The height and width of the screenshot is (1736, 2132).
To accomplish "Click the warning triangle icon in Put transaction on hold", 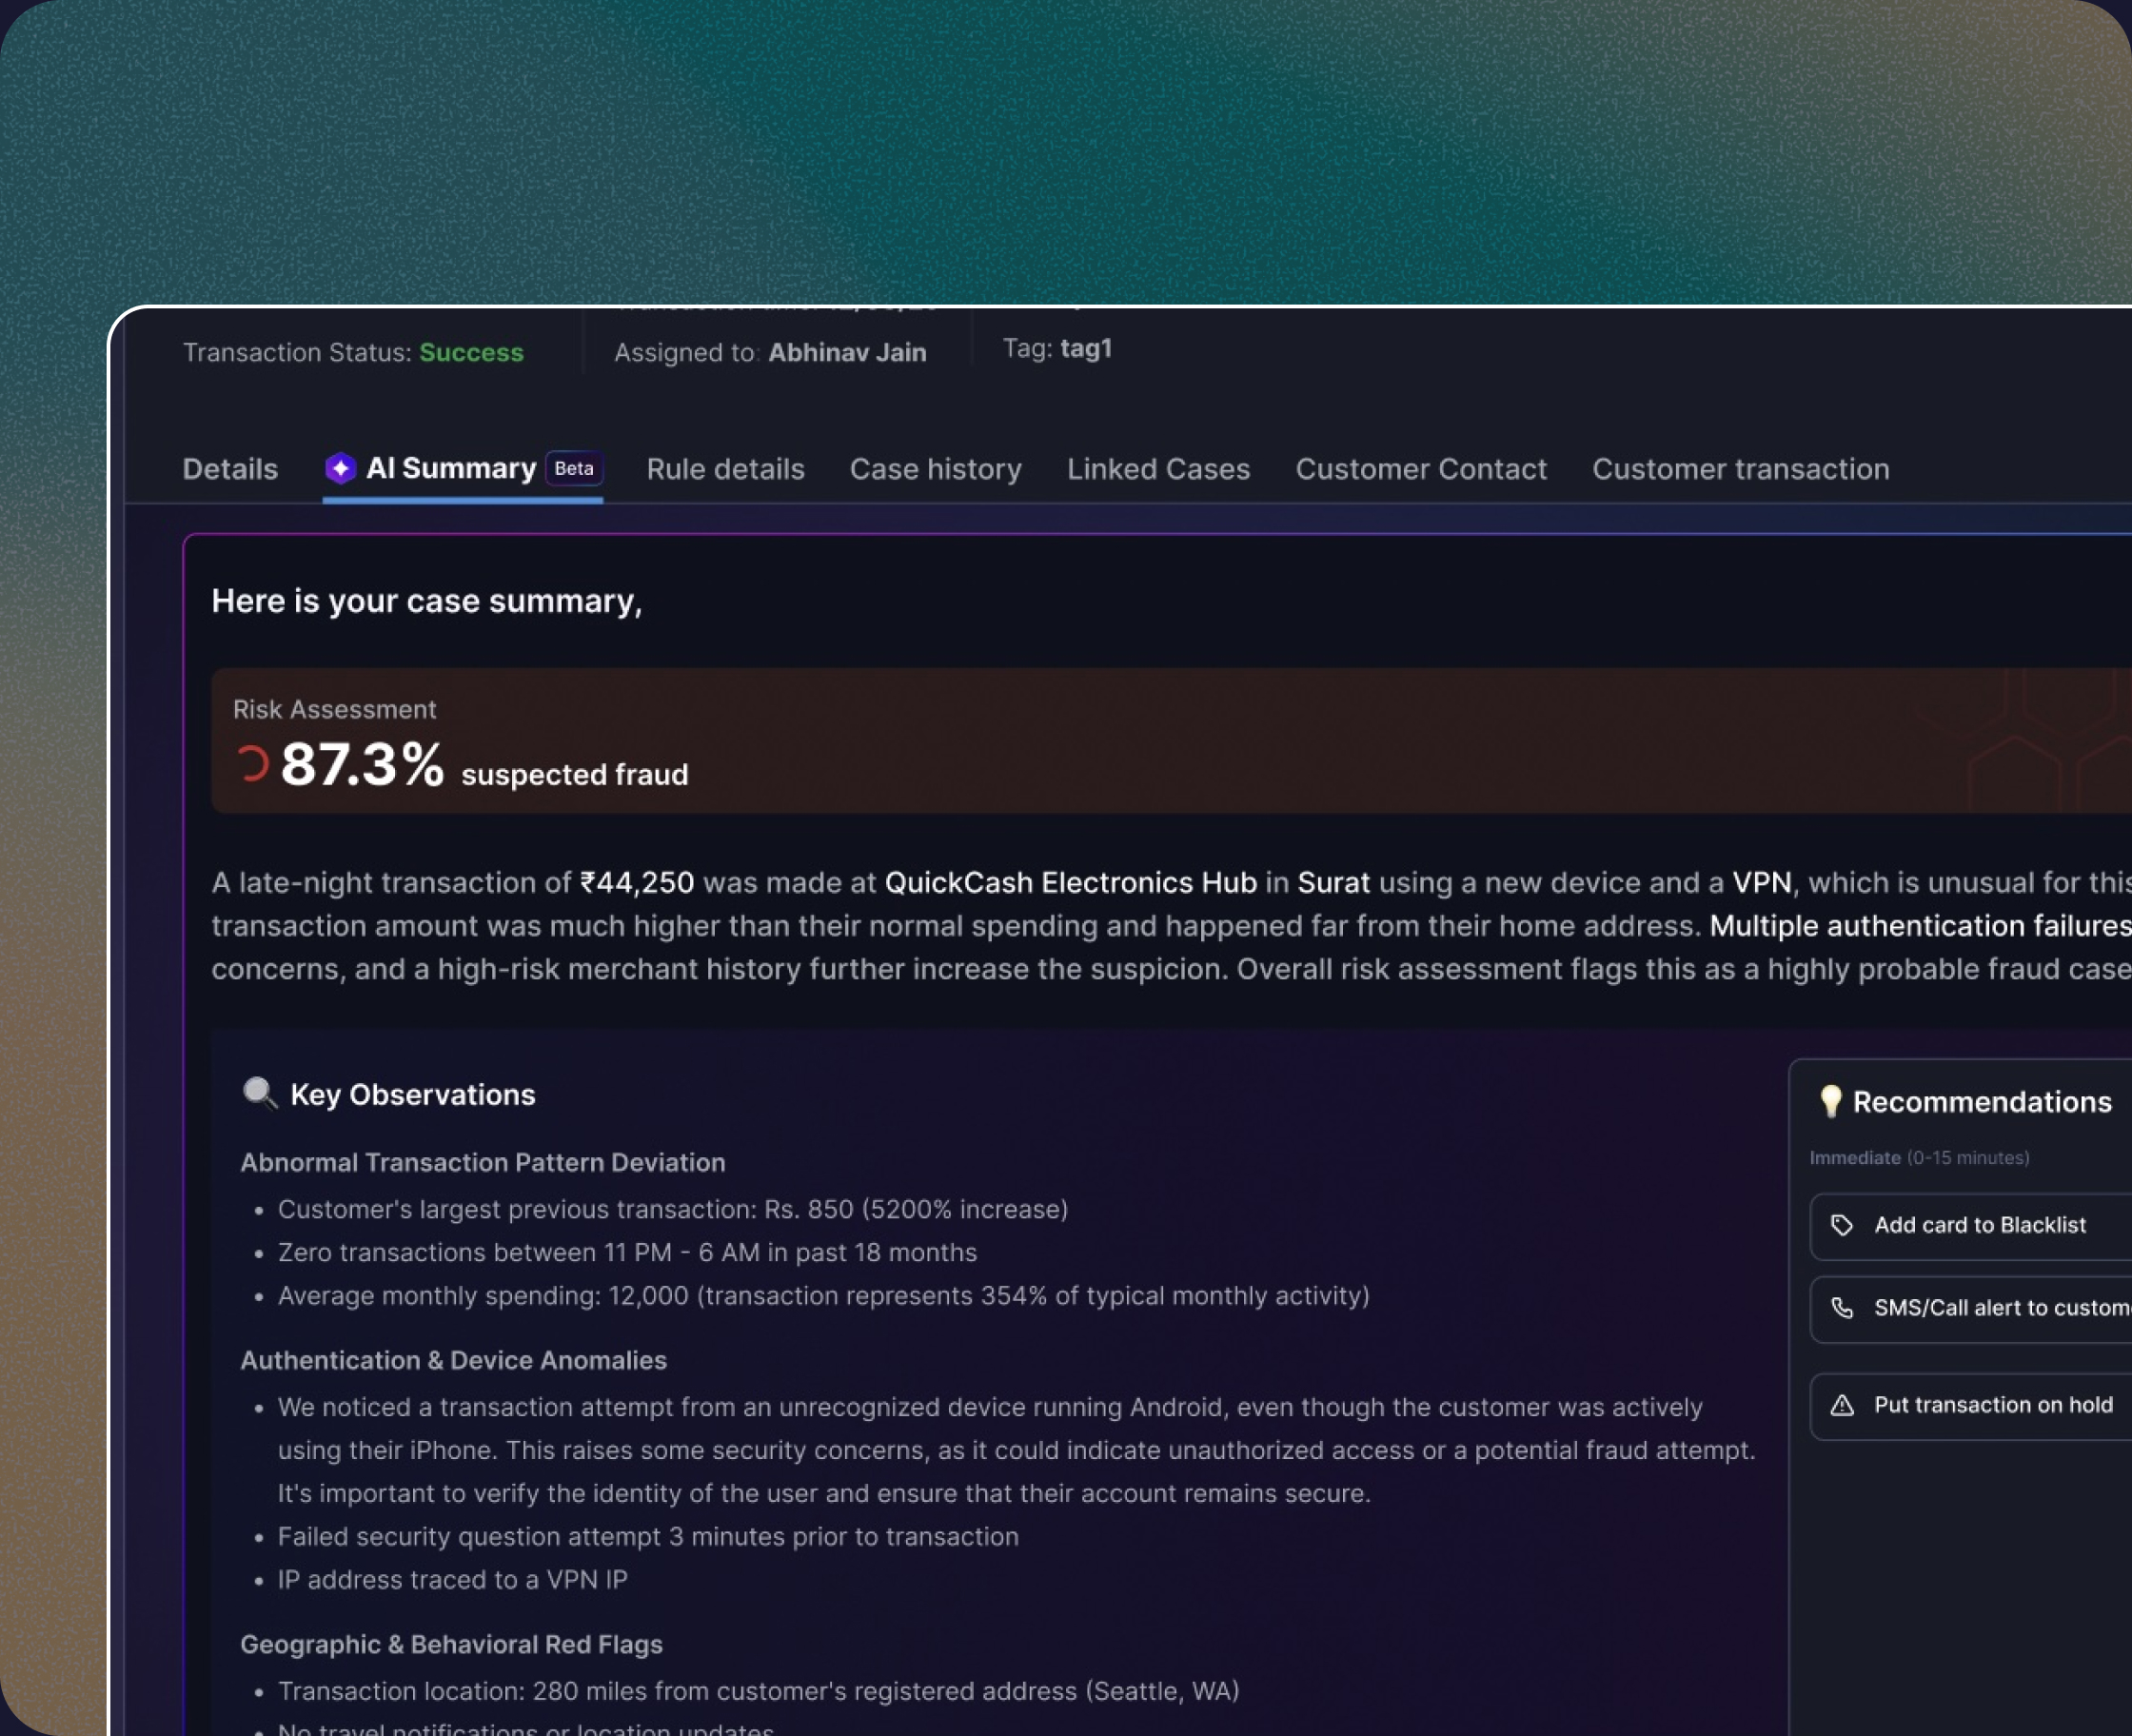I will point(1842,1405).
